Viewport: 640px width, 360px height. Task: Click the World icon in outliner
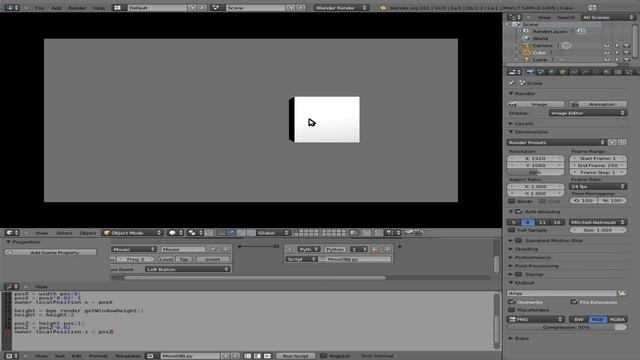pos(527,38)
